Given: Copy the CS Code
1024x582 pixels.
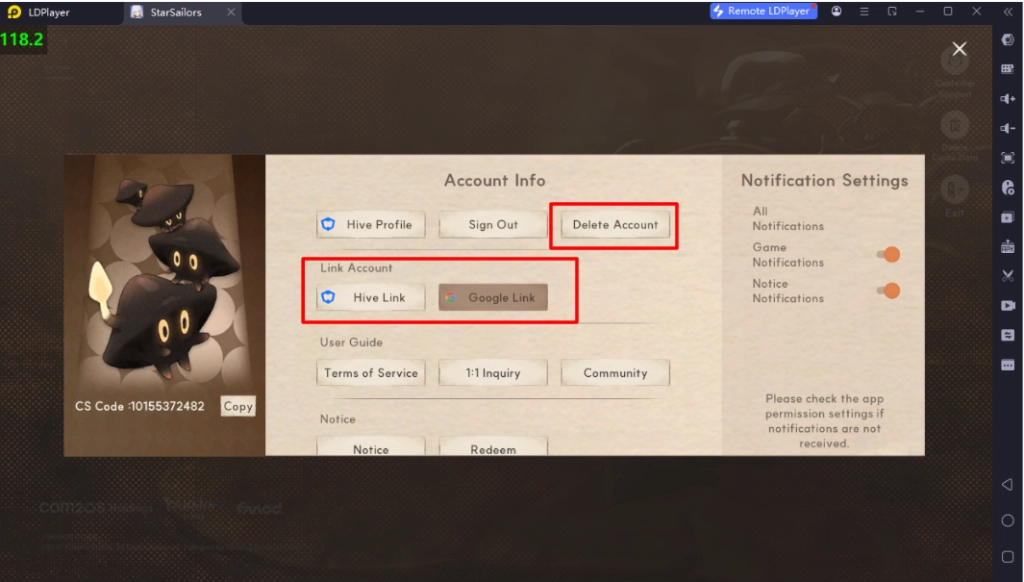Looking at the screenshot, I should [238, 406].
